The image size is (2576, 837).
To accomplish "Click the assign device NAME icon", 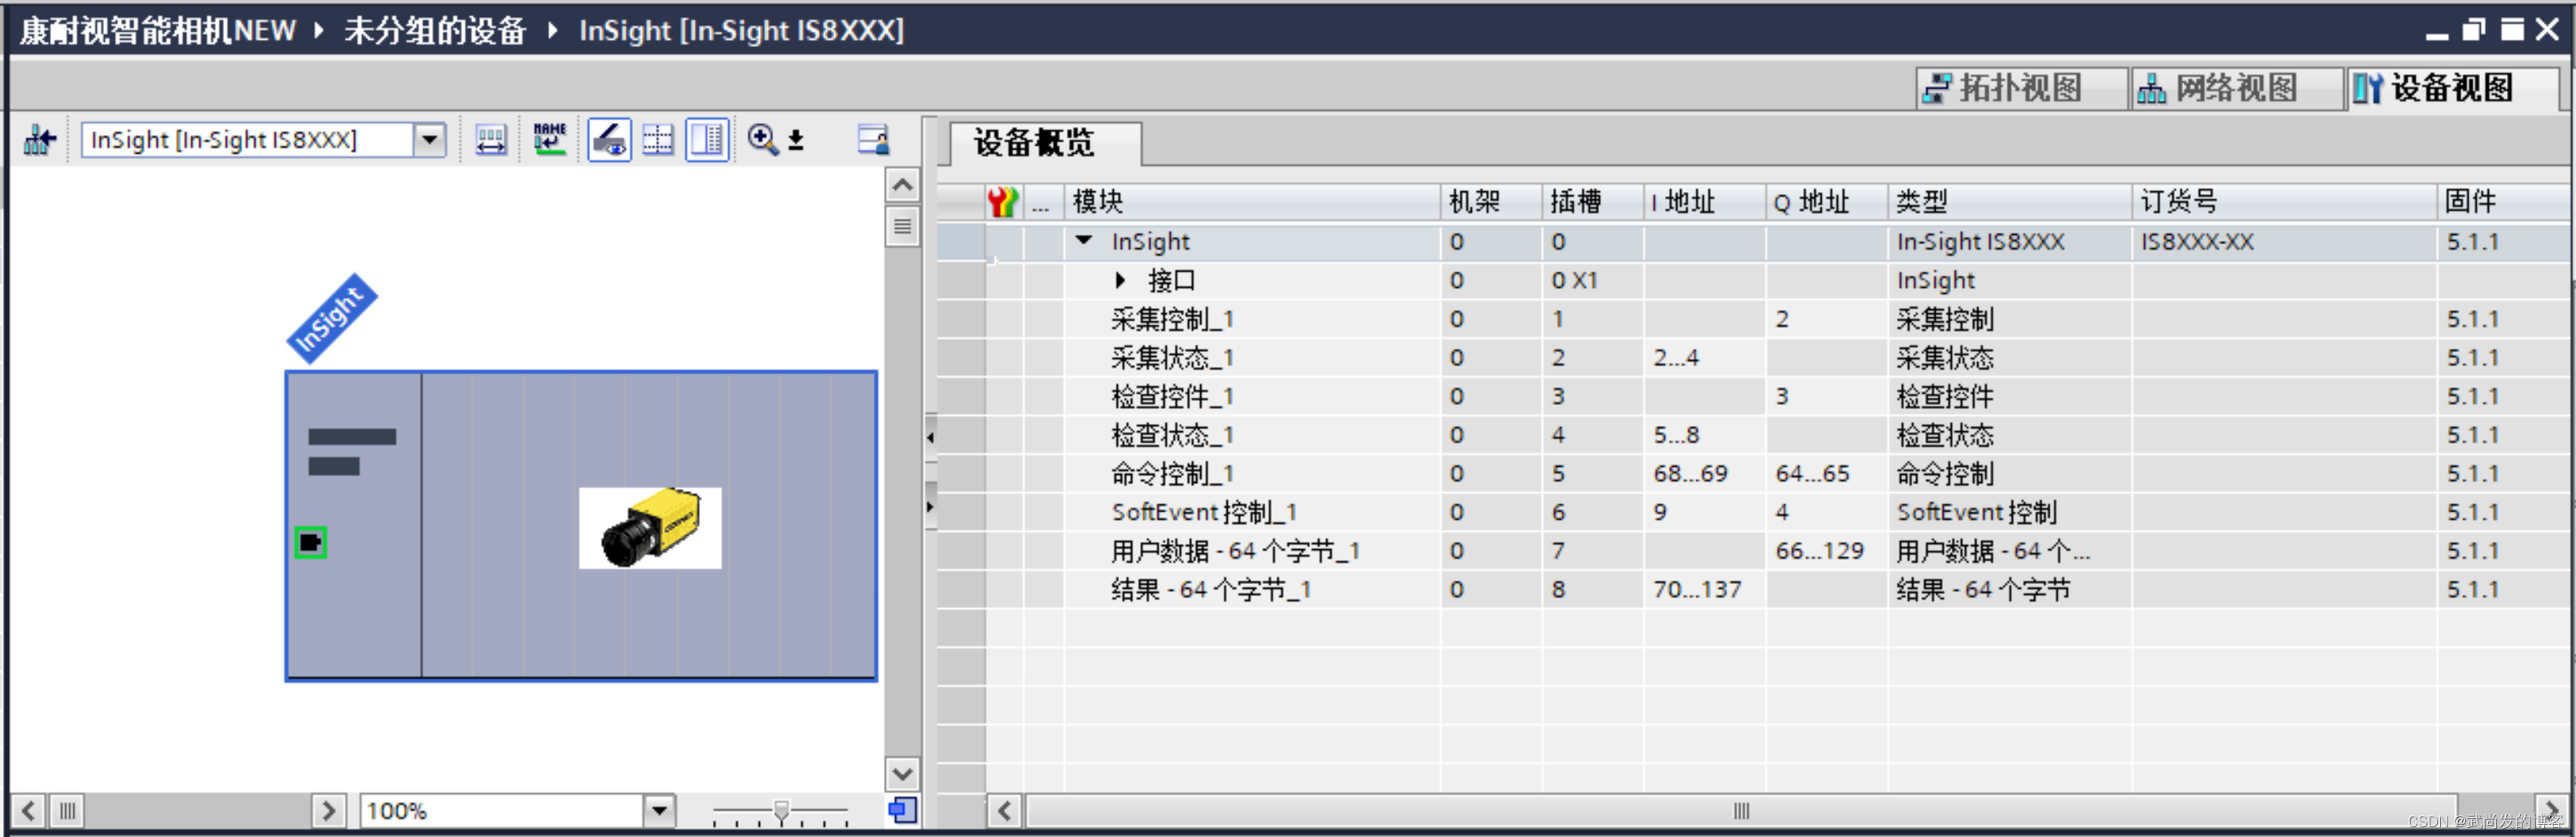I will click(x=549, y=140).
